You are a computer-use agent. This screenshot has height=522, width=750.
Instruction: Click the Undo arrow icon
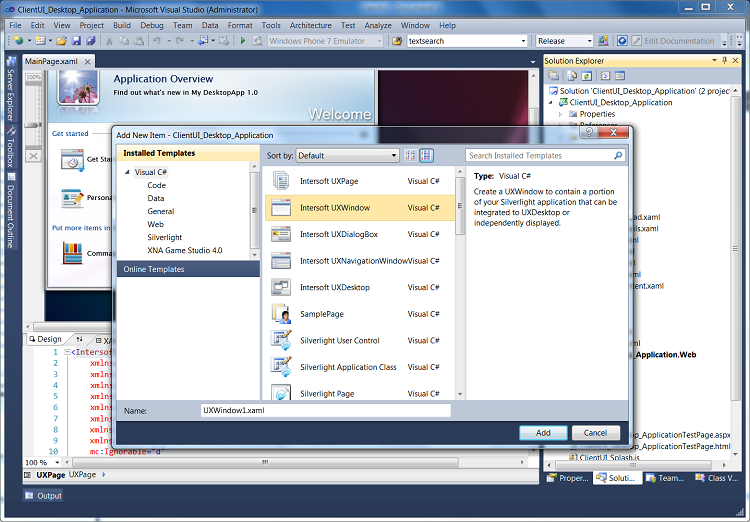coord(157,41)
